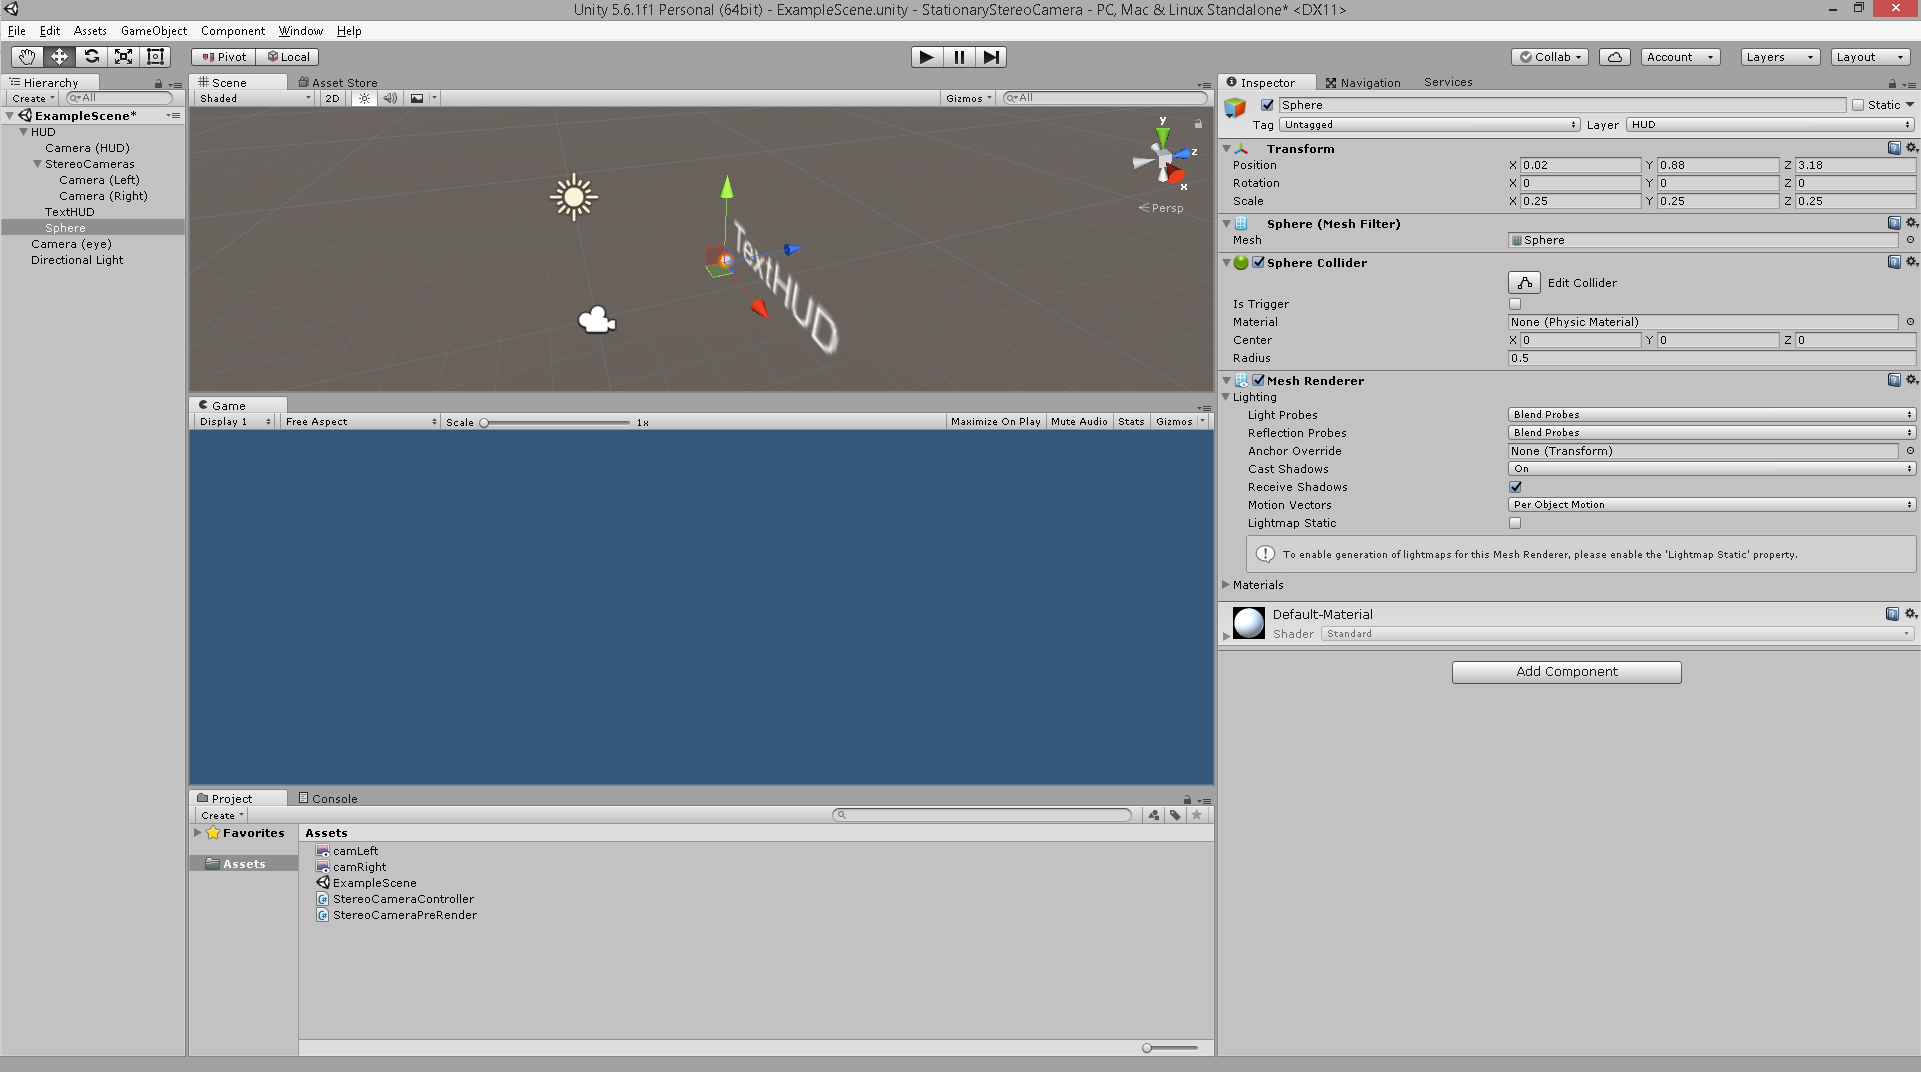Screen dimensions: 1921x1072
Task: Expand the Materials section
Action: point(1226,585)
